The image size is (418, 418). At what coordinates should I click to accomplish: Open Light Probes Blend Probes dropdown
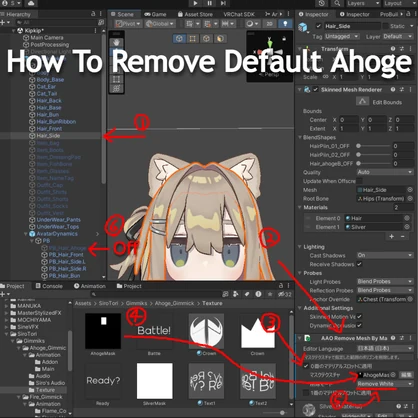(385, 281)
